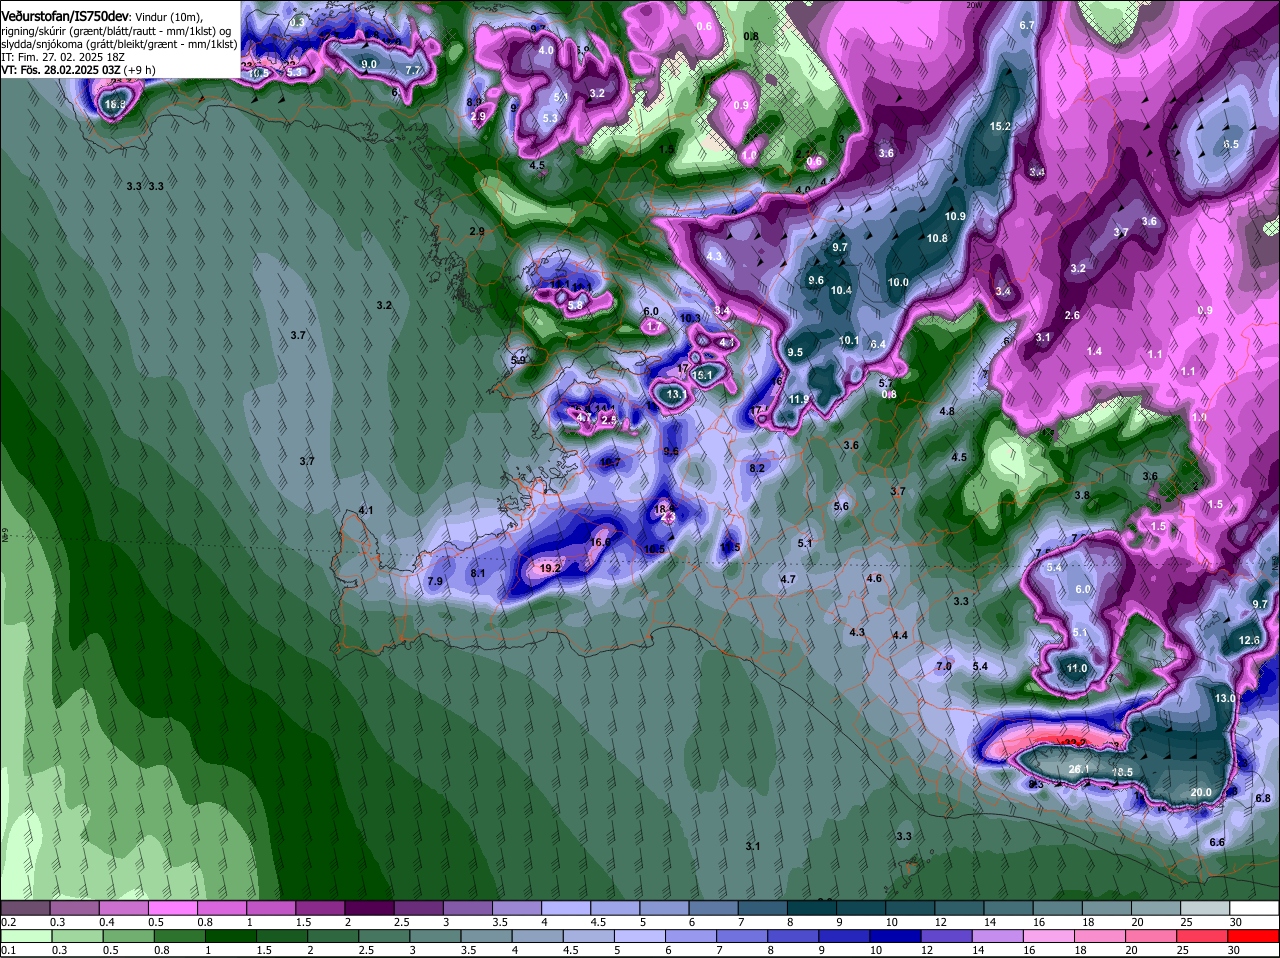Screen dimensions: 1280x958
Task: Click the 16.8 precipitation value on map
Action: tap(116, 104)
